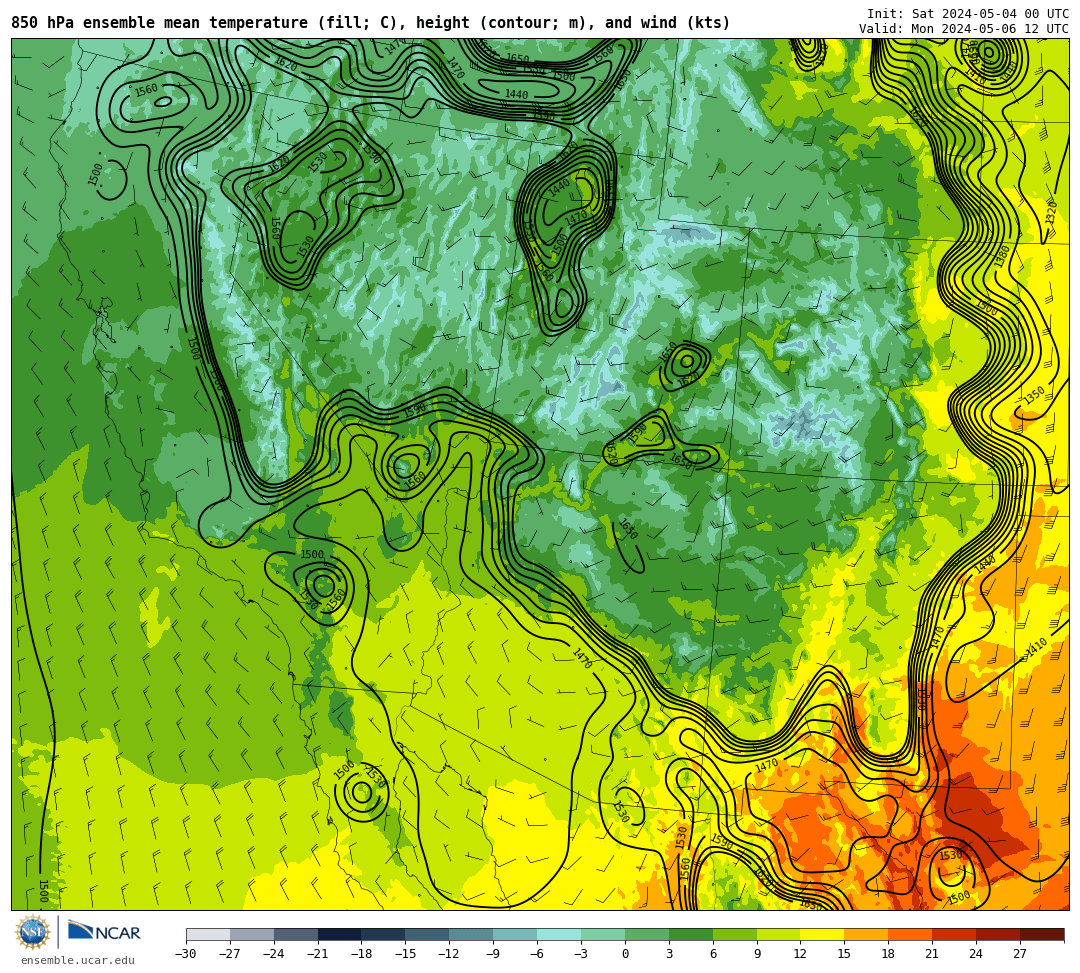The height and width of the screenshot is (973, 1080).
Task: Pick the medium green 0 to 3 swatch
Action: (647, 934)
